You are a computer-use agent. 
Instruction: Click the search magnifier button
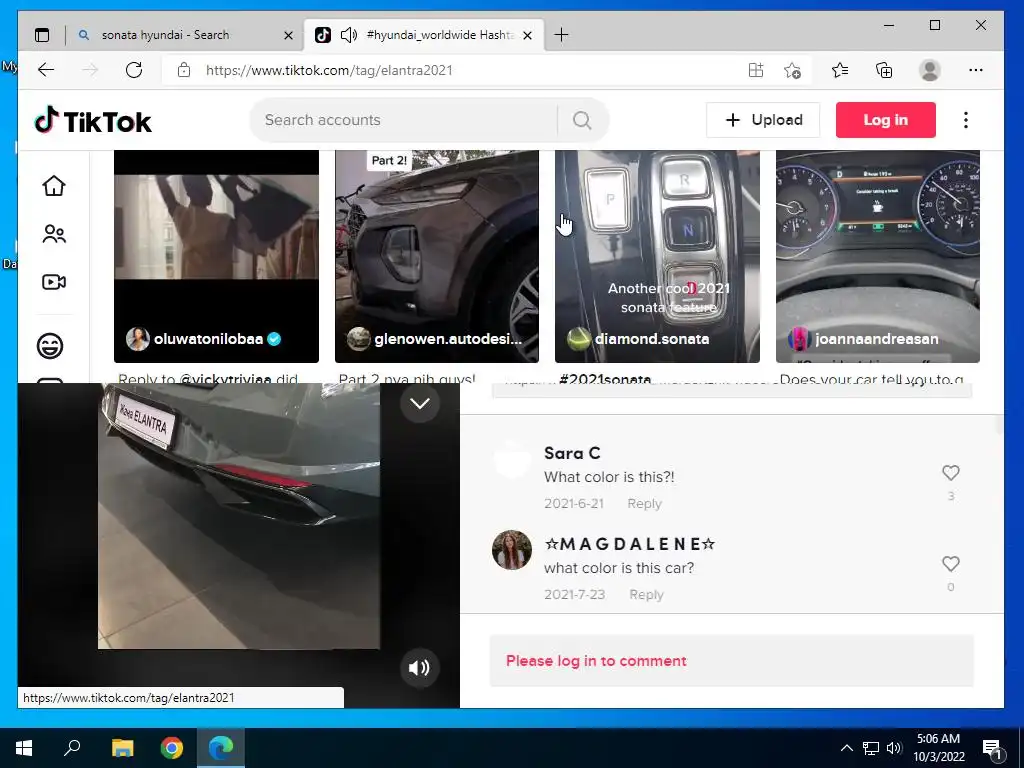(582, 120)
